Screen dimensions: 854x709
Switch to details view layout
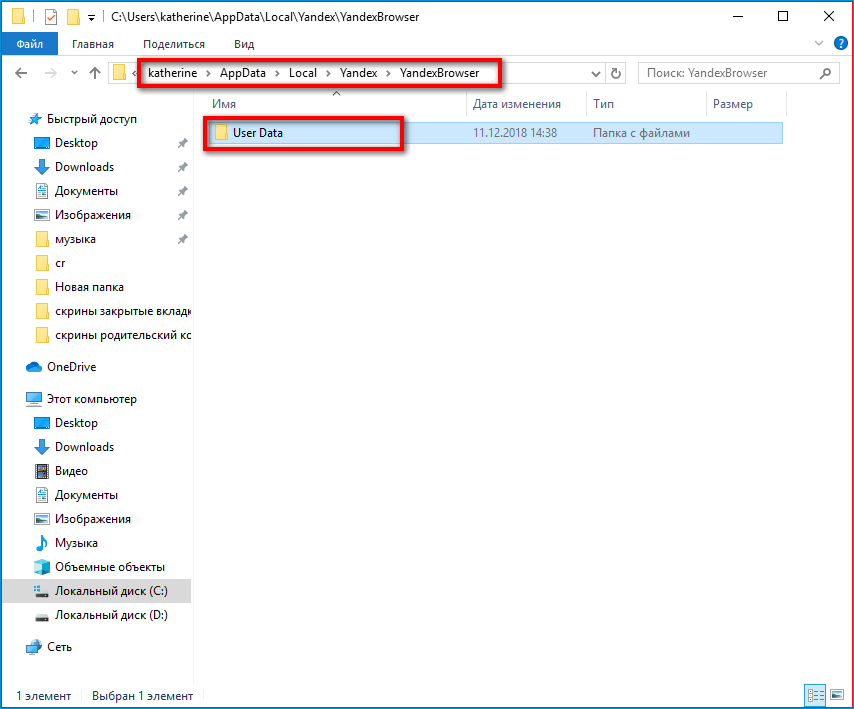(x=814, y=695)
